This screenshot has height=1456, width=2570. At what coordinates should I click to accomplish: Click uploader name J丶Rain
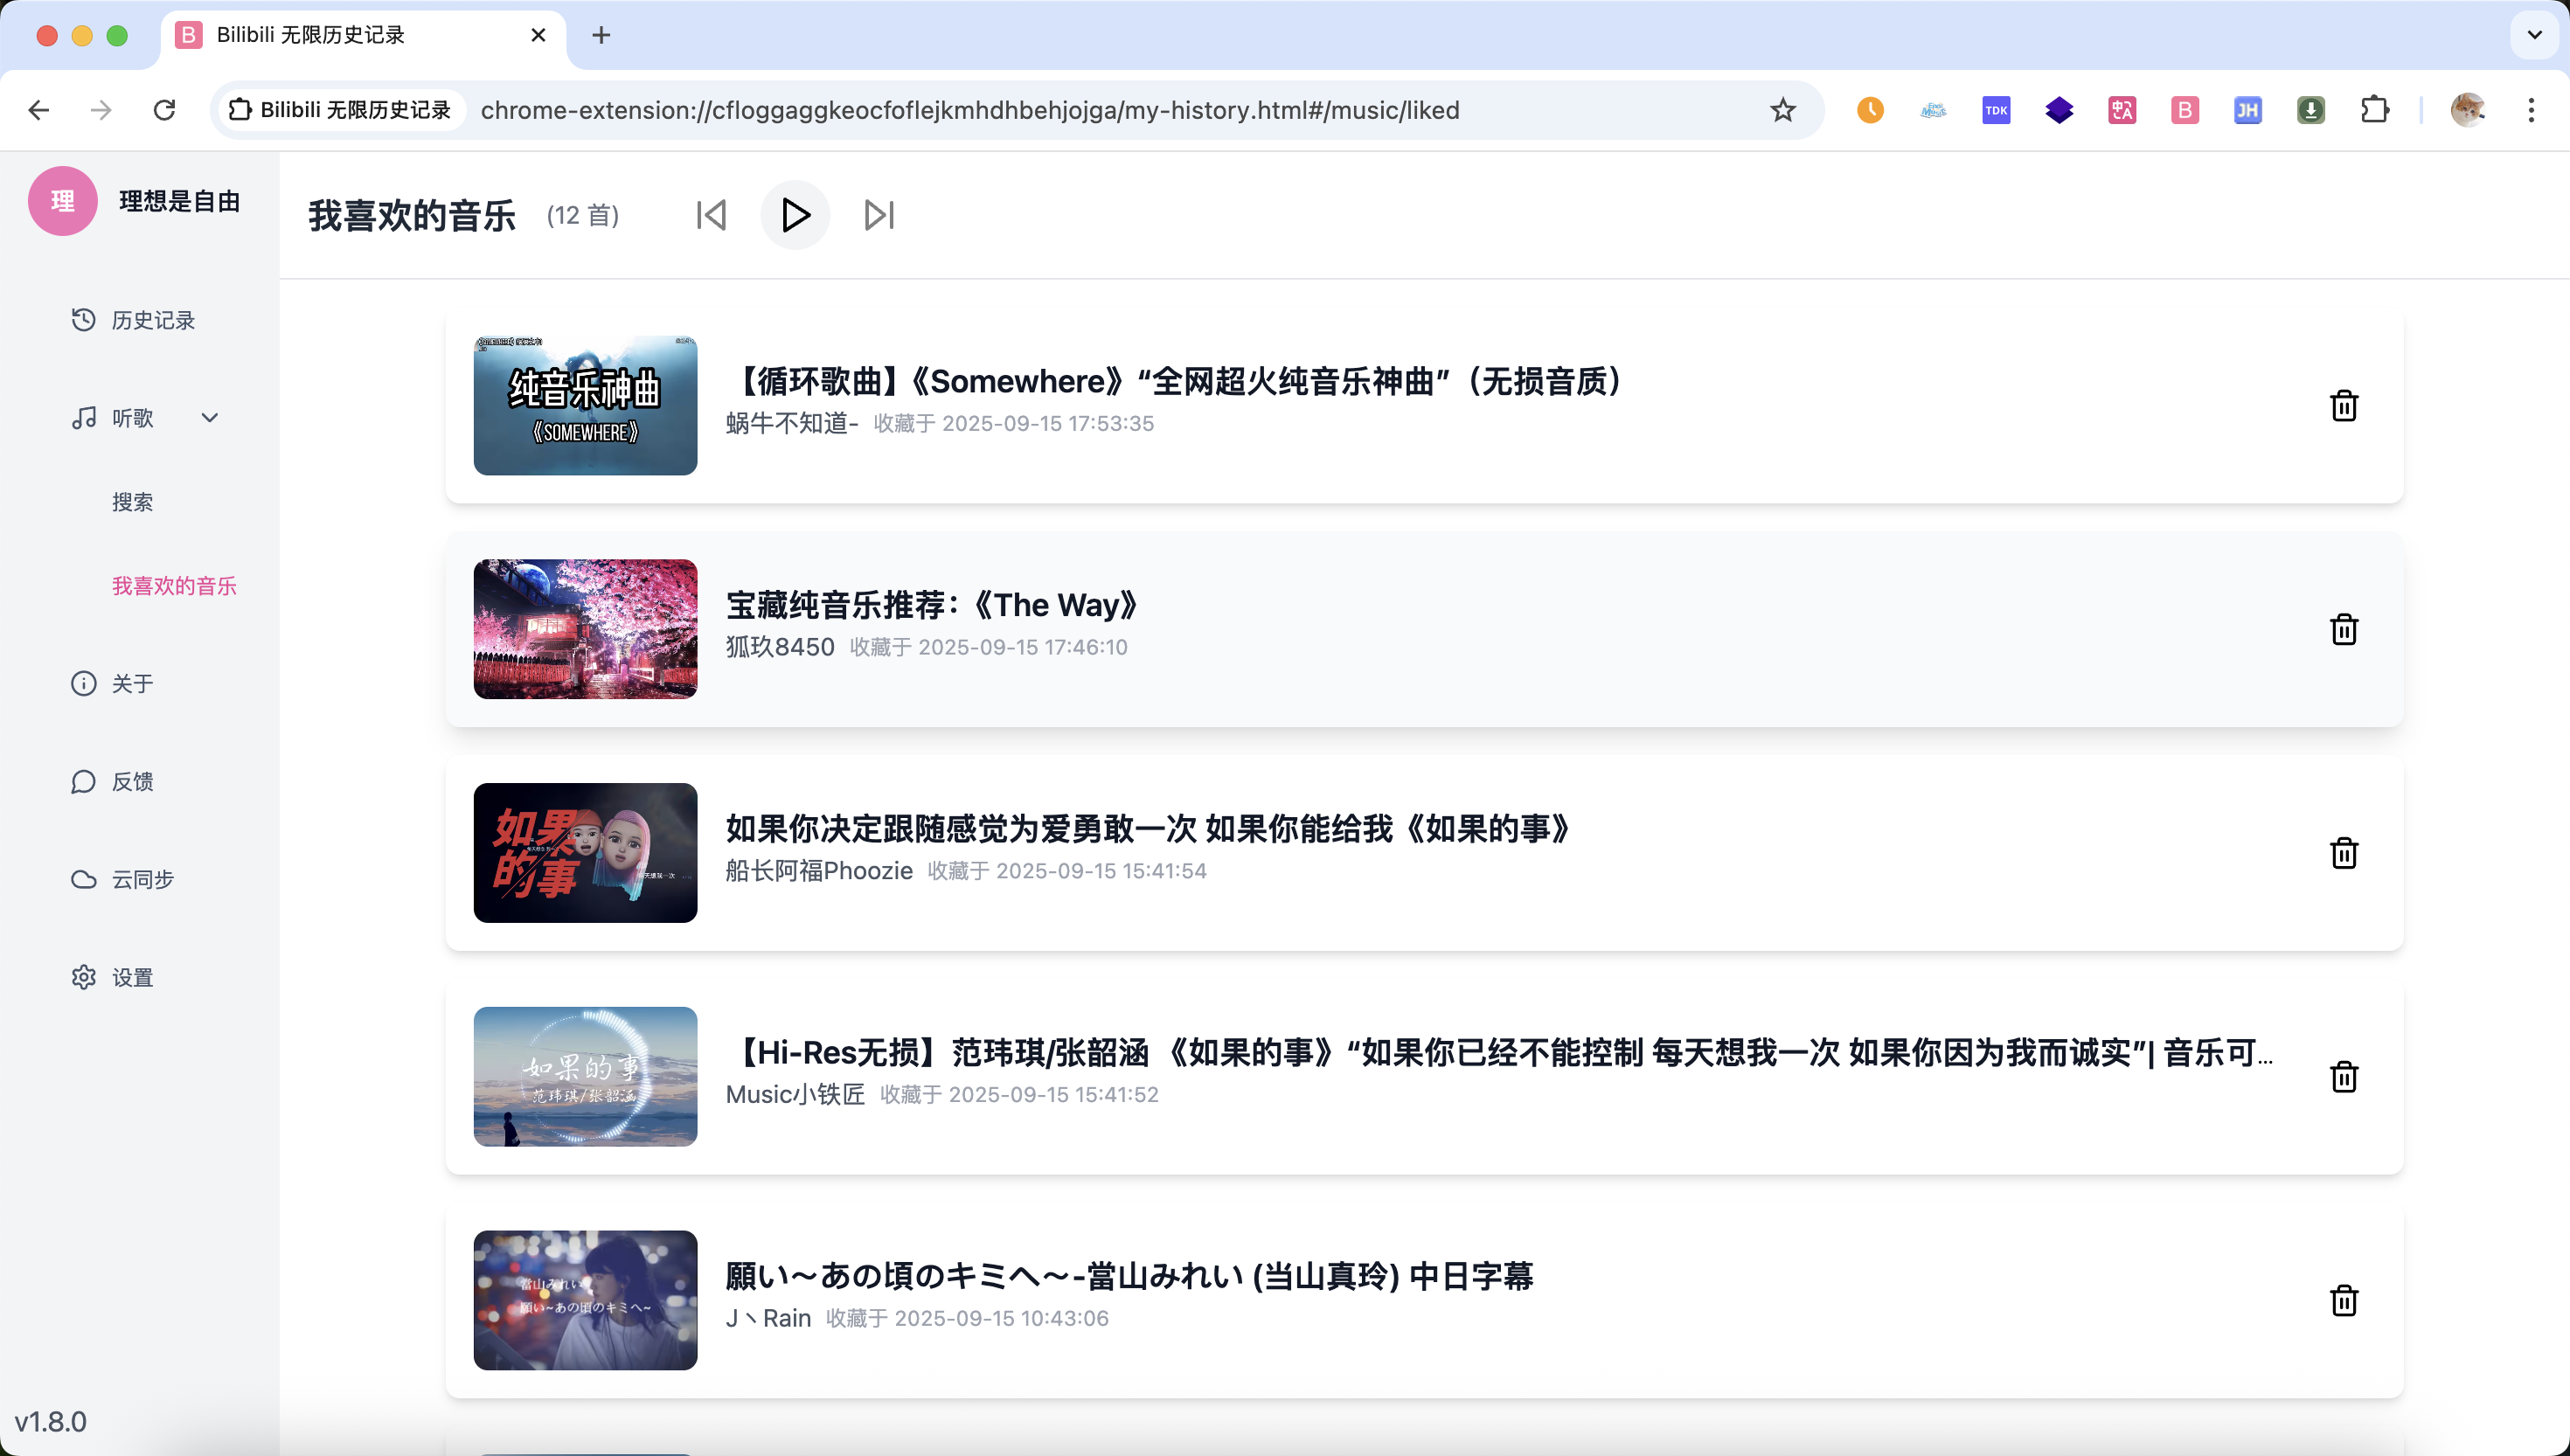pyautogui.click(x=768, y=1319)
